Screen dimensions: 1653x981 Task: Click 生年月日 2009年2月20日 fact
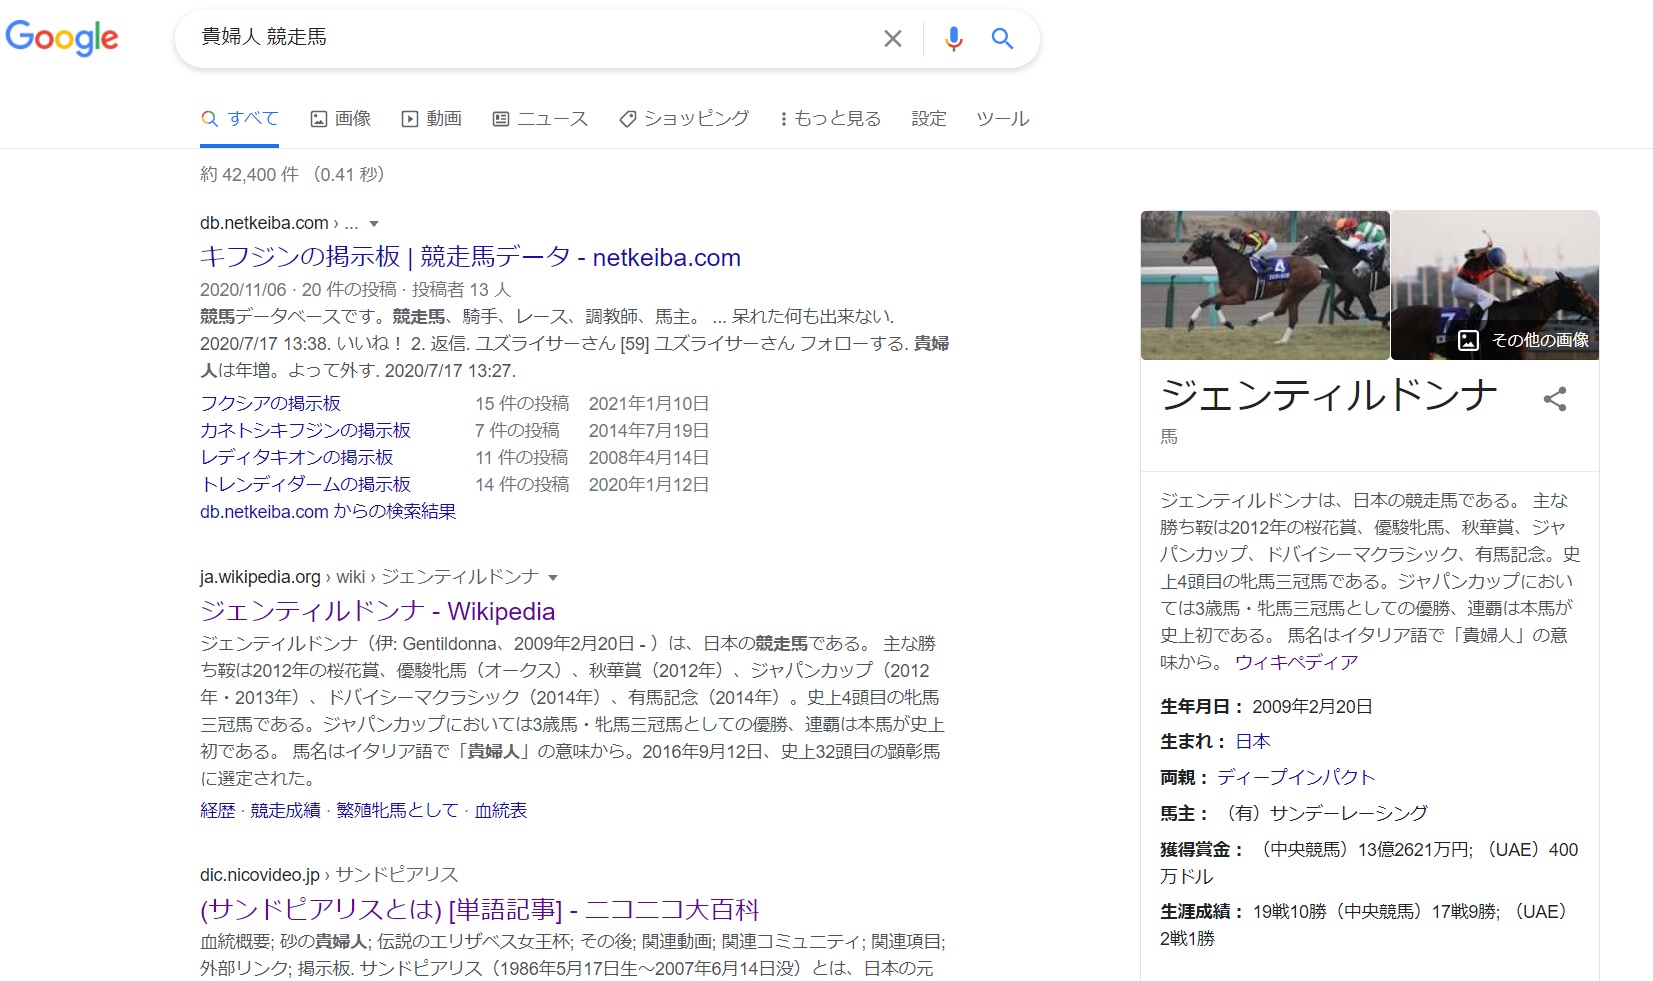click(x=1266, y=706)
